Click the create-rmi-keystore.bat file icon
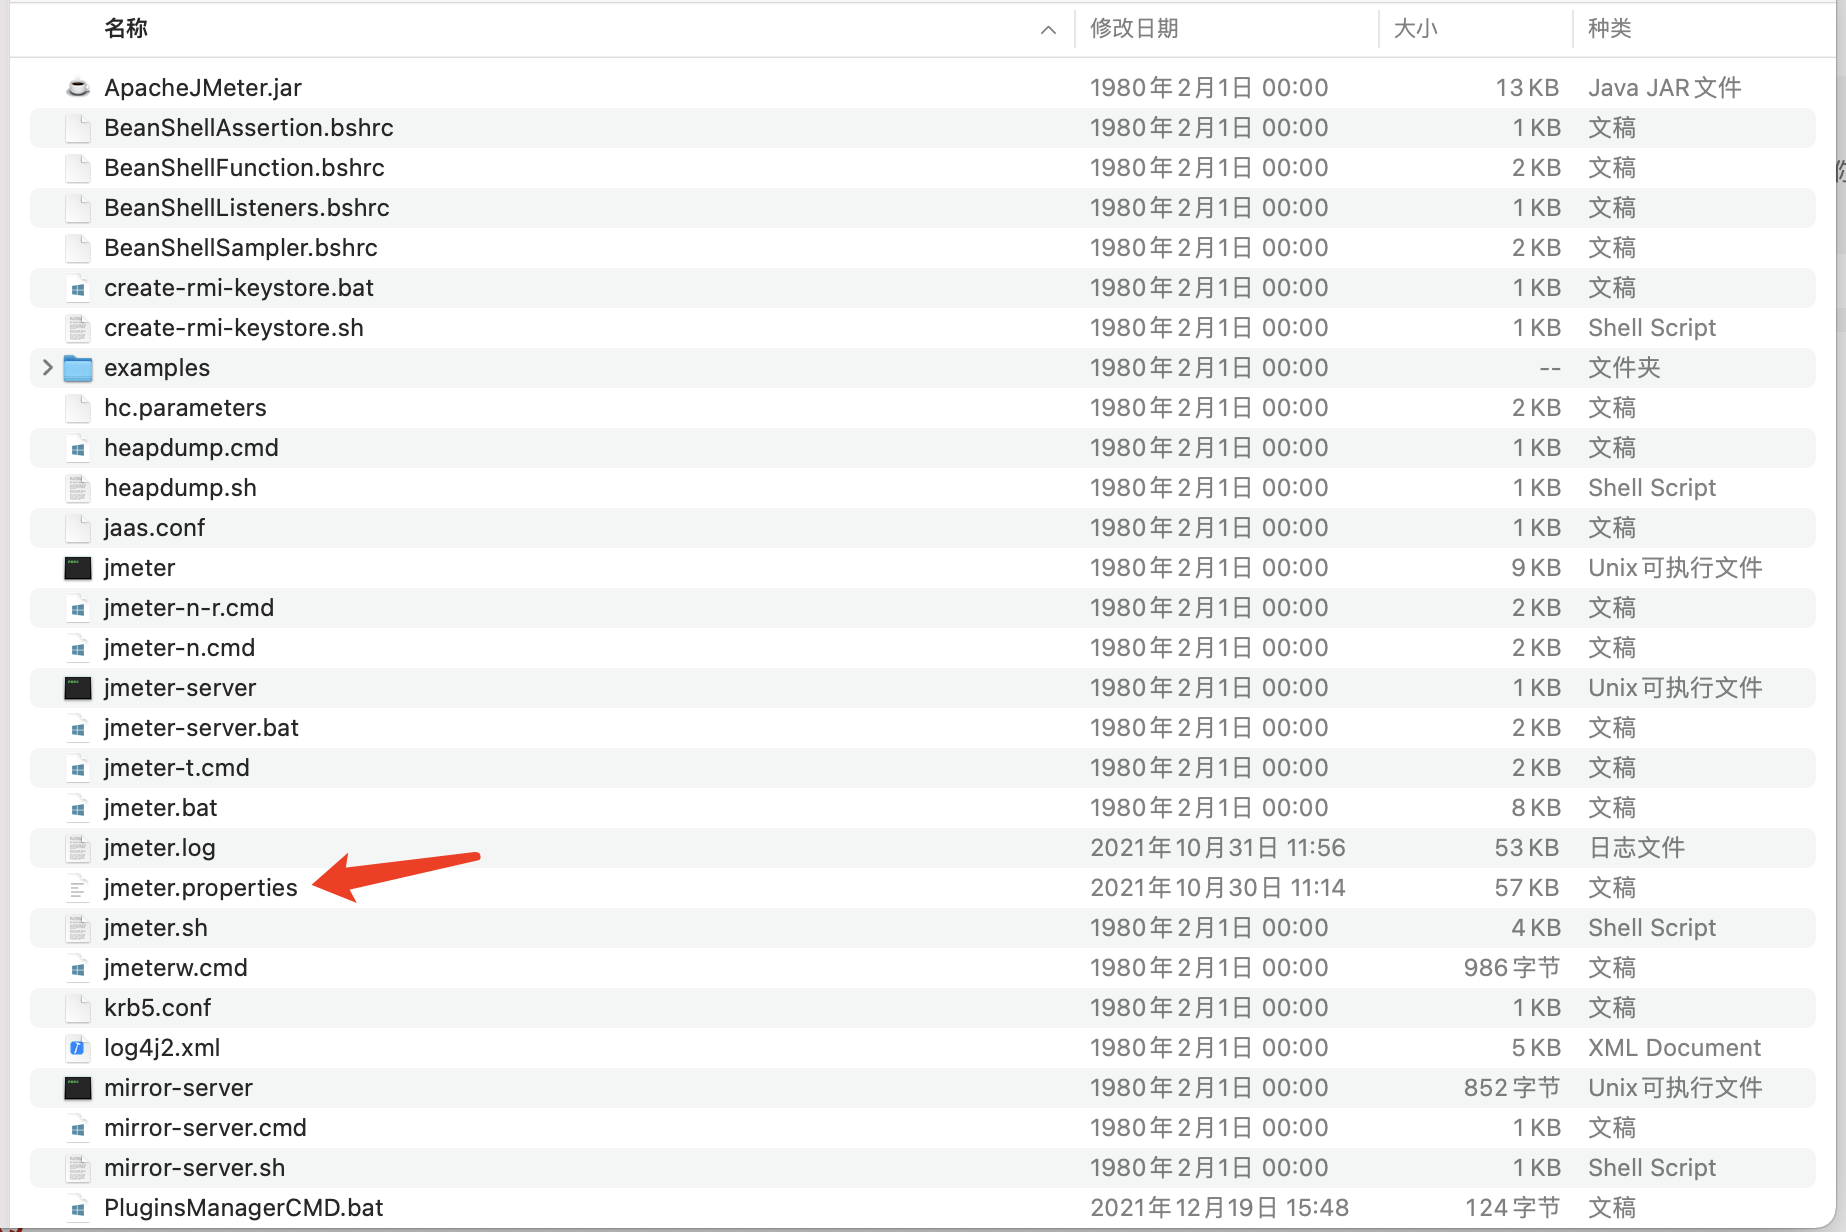1846x1232 pixels. tap(78, 288)
